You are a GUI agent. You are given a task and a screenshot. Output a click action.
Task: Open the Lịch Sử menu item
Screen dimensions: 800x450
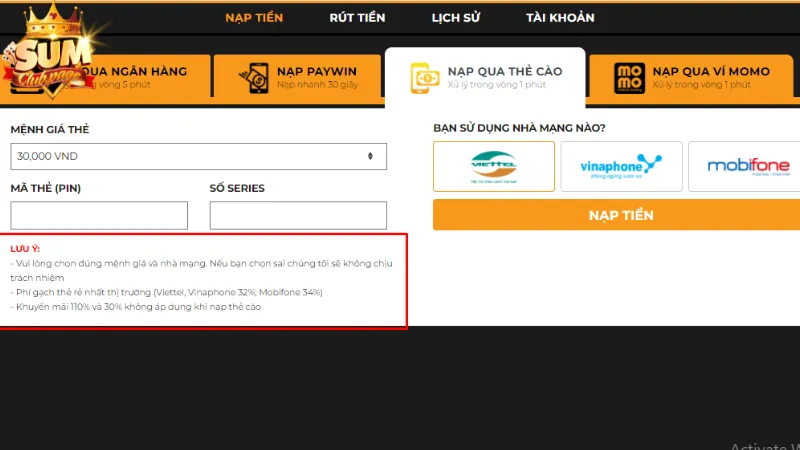point(455,18)
